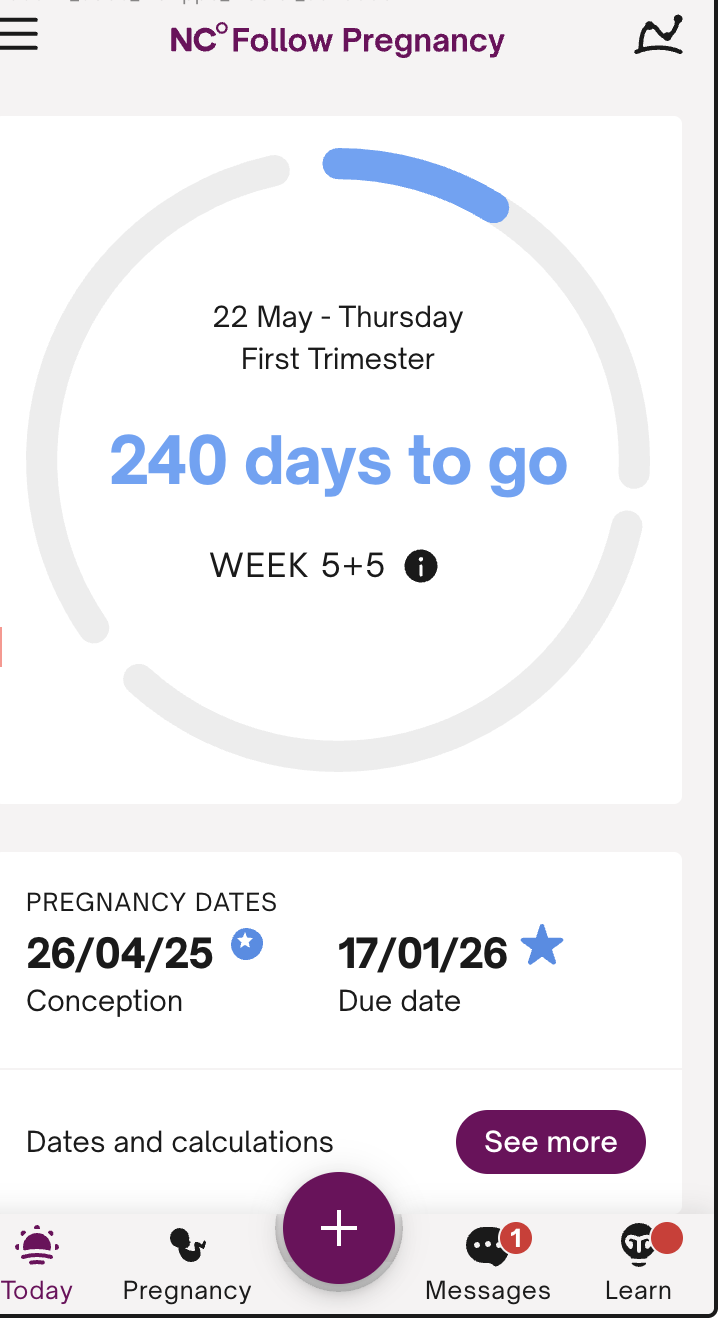
Task: Select the 17/01/26 due date
Action: pos(423,954)
